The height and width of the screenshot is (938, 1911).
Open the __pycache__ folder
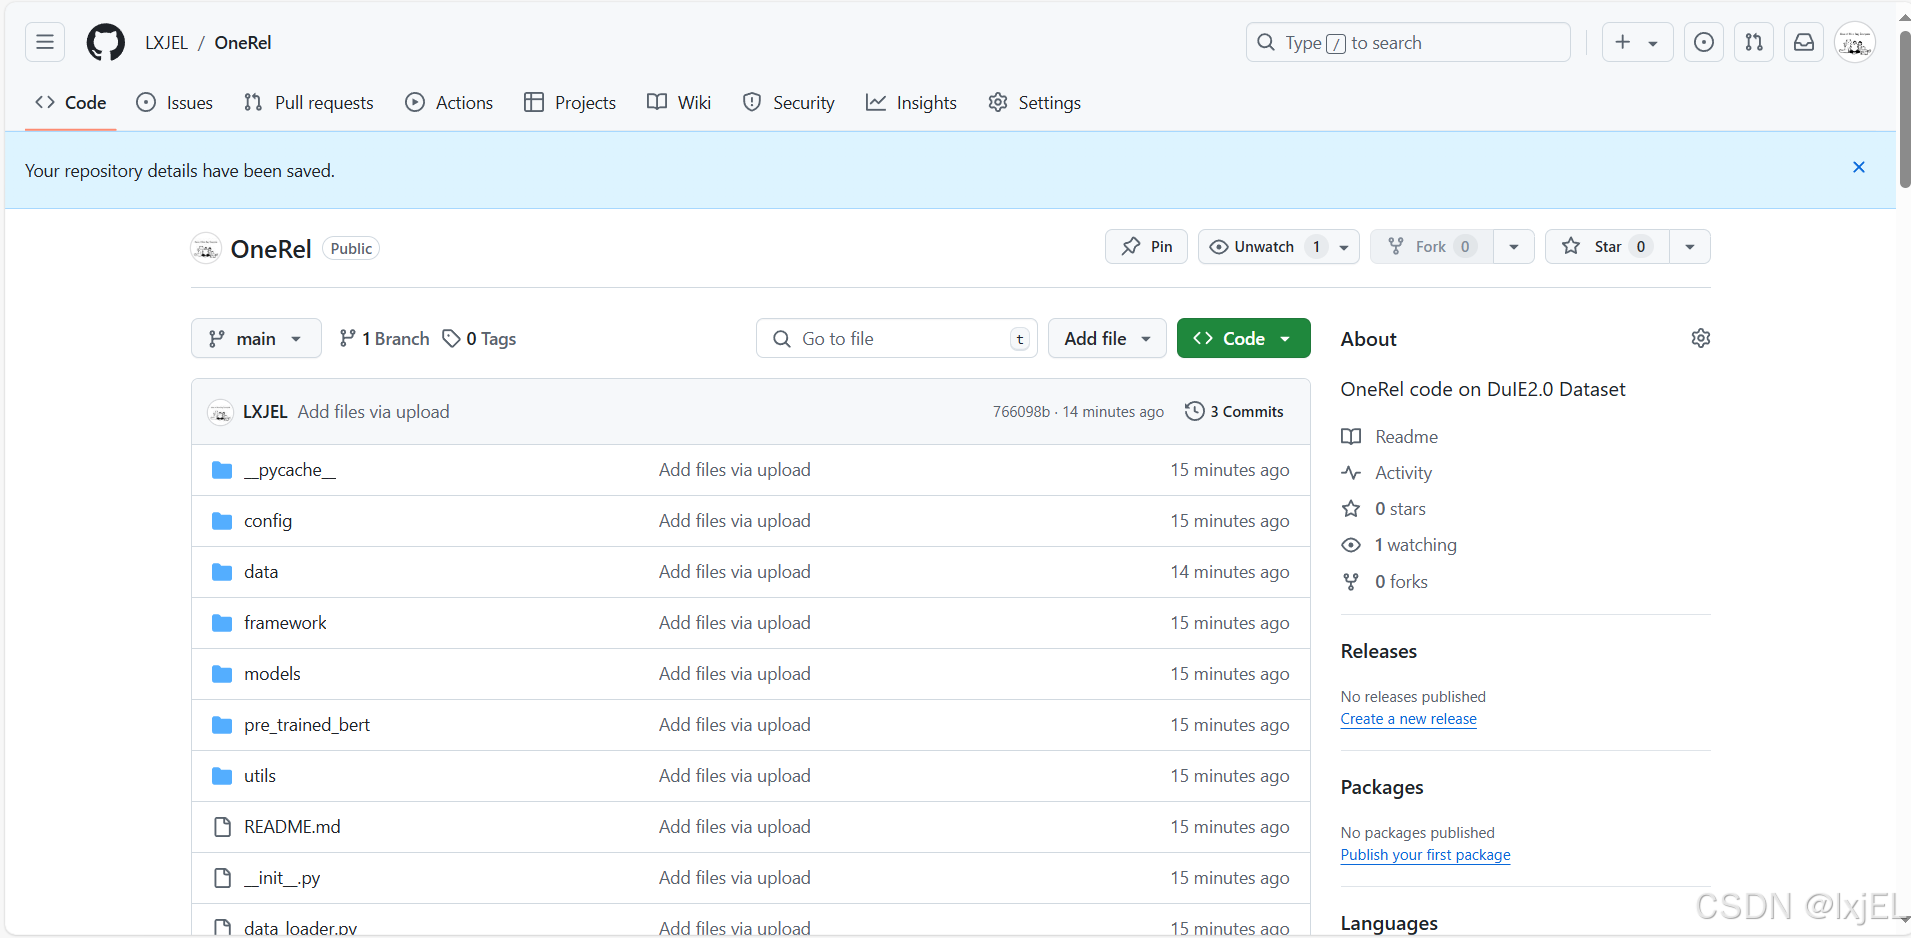point(290,470)
